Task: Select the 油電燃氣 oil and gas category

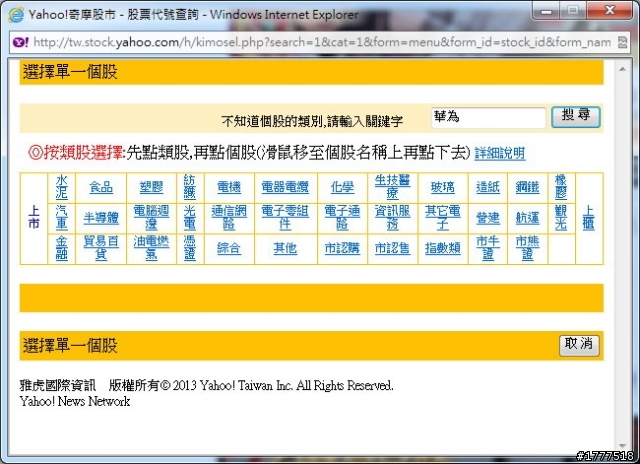Action: (x=151, y=248)
